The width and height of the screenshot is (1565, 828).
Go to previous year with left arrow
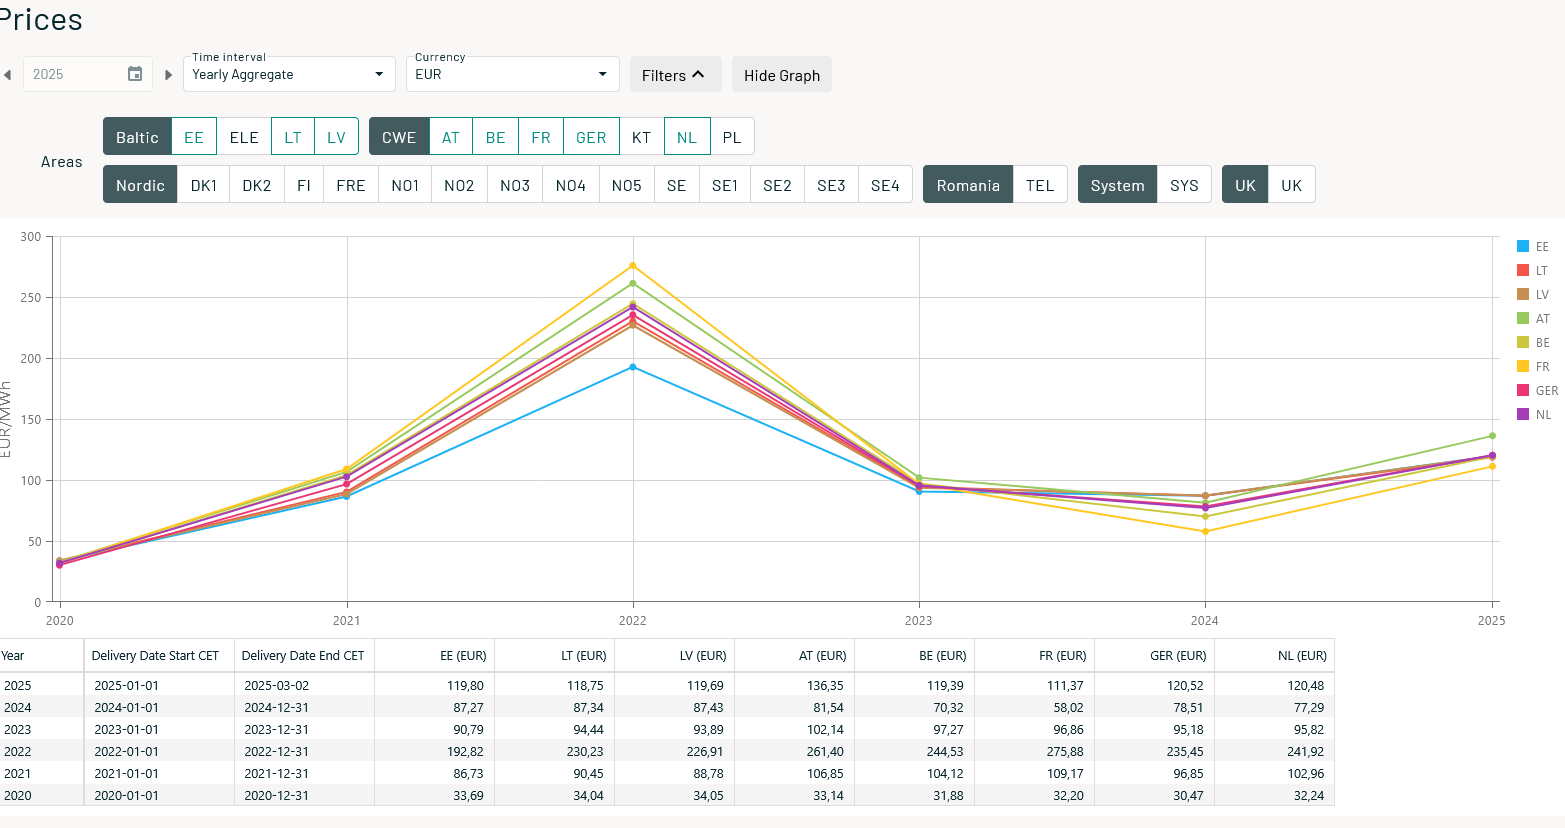8,75
